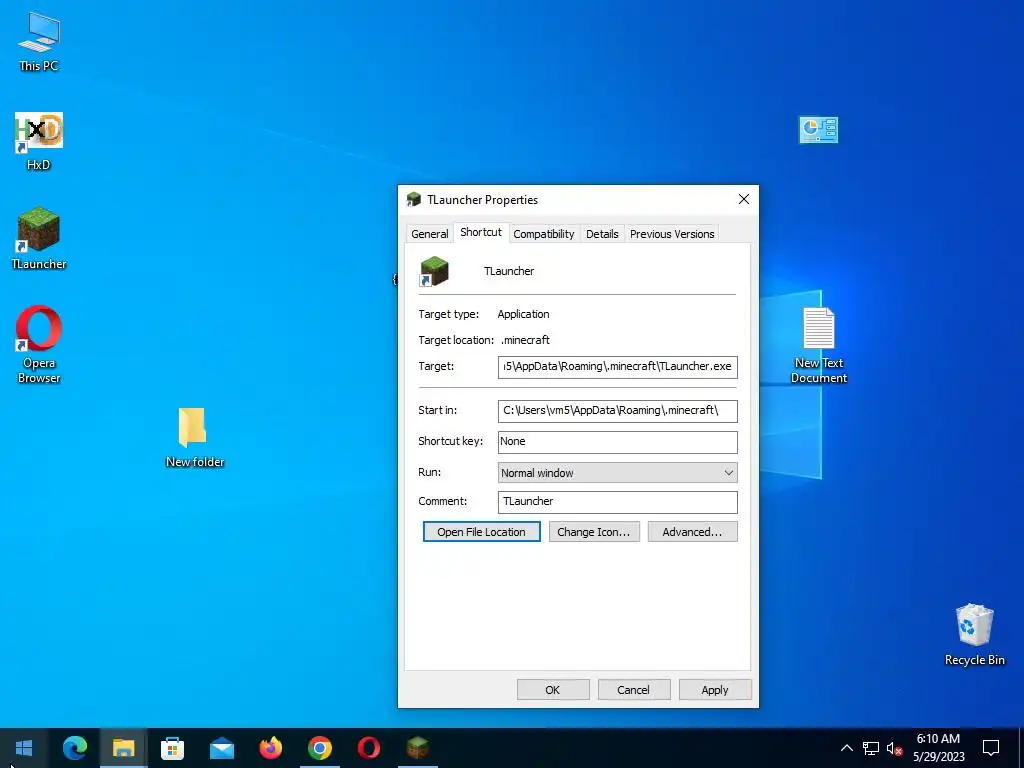Click the ".minecraft" target location text
Image resolution: width=1024 pixels, height=768 pixels.
pos(525,340)
